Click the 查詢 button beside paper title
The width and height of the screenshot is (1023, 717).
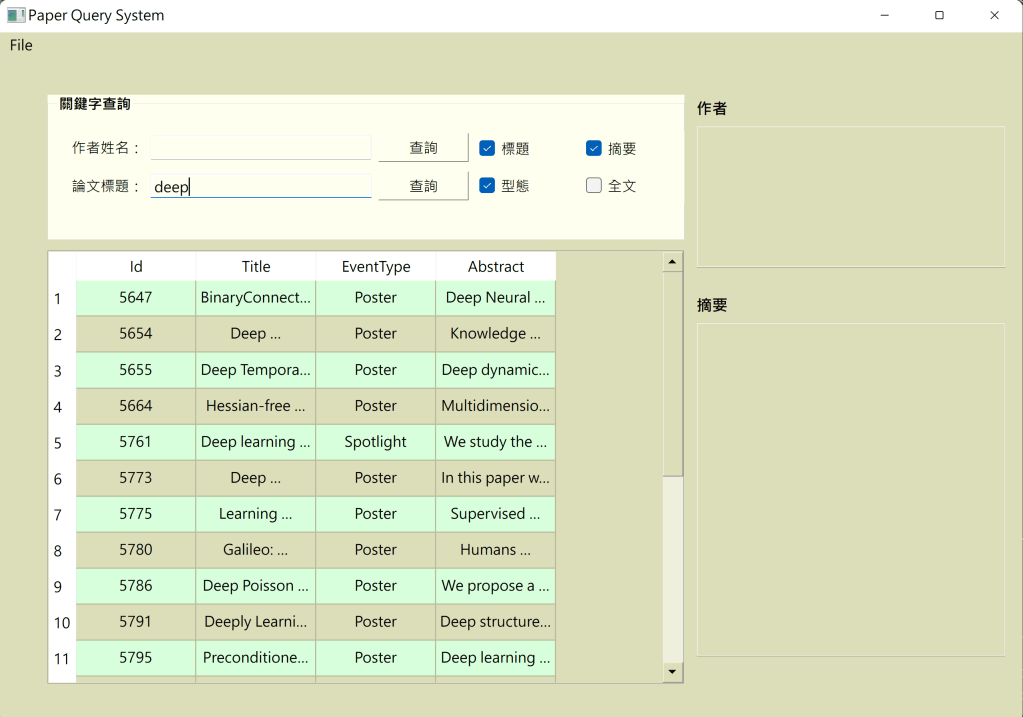423,186
